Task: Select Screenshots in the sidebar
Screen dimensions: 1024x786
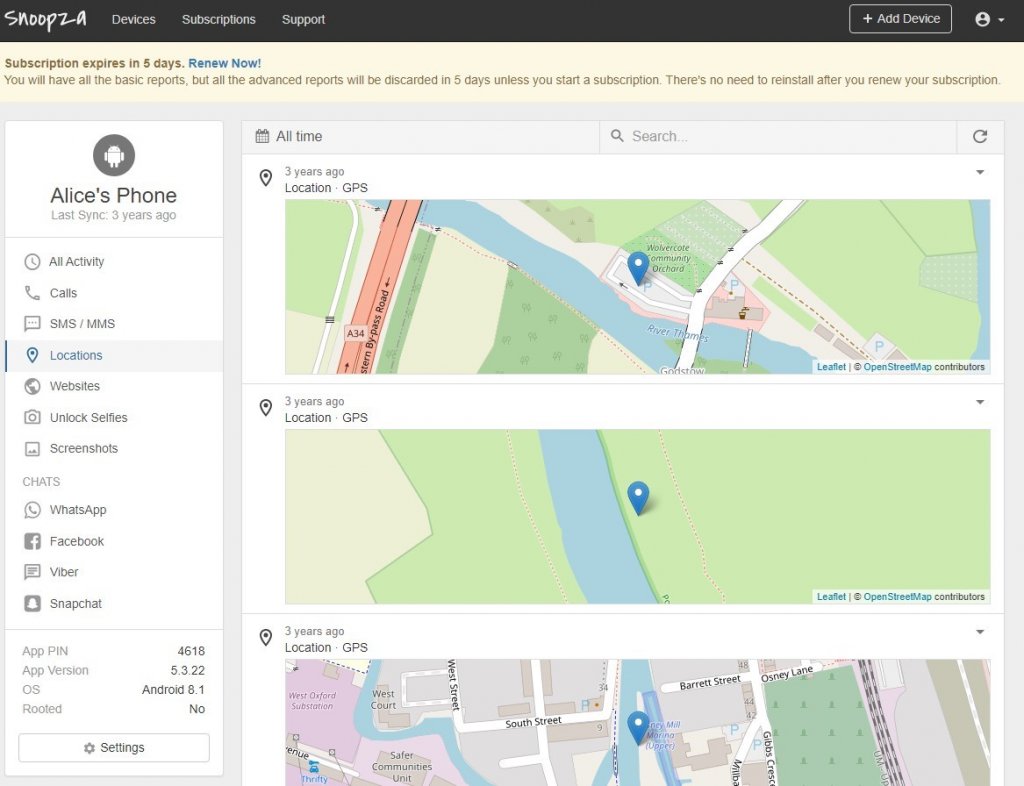Action: [114, 448]
